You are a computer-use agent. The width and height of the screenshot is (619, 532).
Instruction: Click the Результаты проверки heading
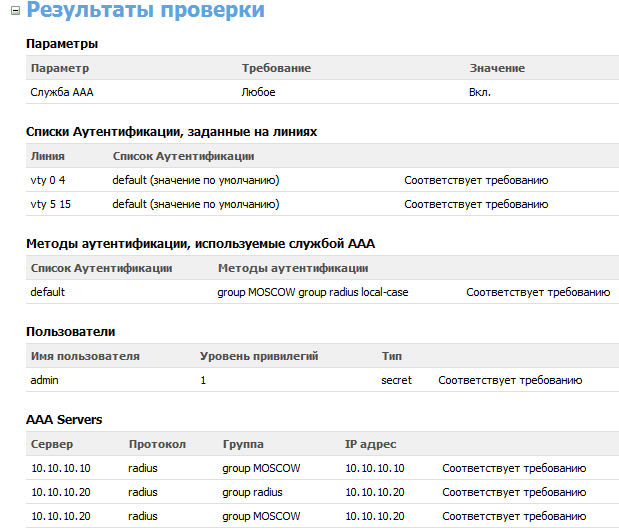[x=146, y=12]
